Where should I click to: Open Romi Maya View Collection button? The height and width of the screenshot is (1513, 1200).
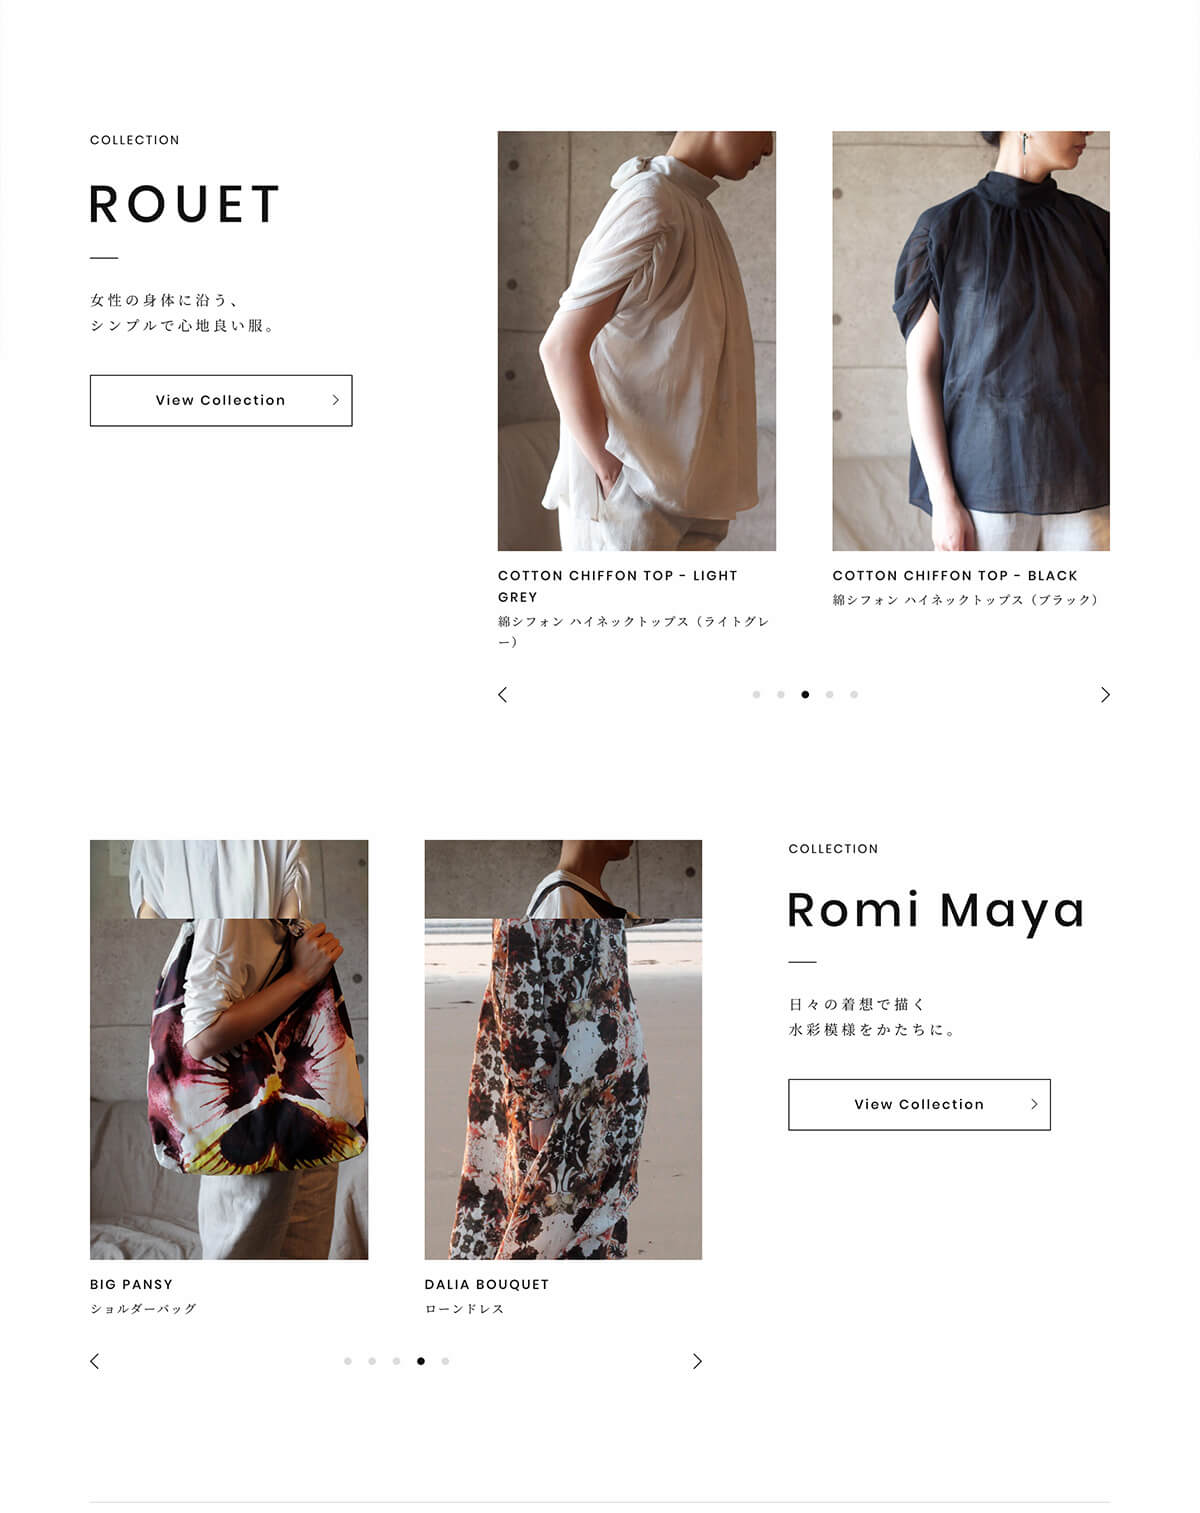(x=919, y=1104)
